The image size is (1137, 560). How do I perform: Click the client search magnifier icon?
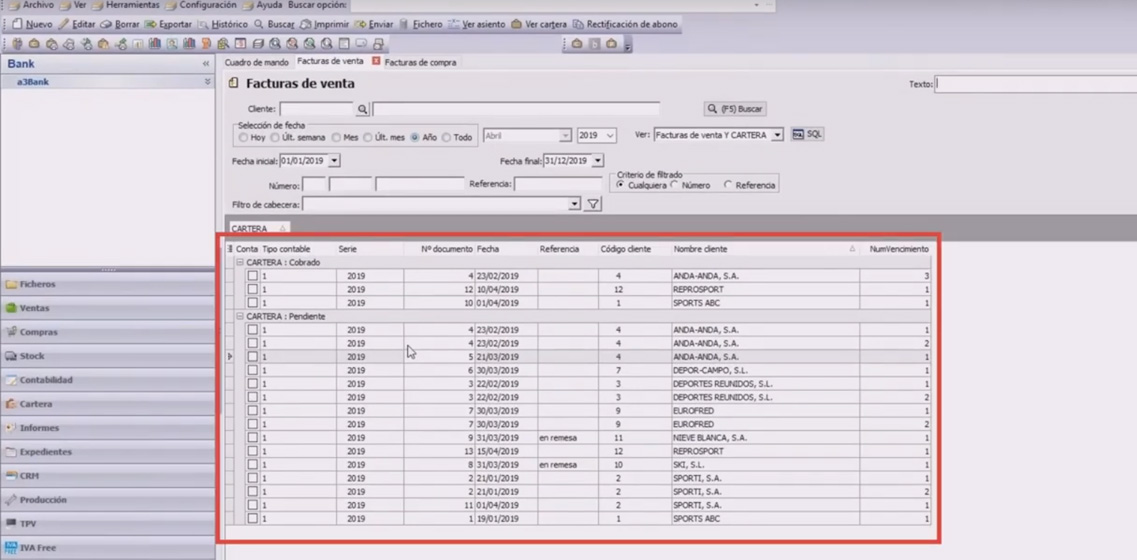[362, 109]
